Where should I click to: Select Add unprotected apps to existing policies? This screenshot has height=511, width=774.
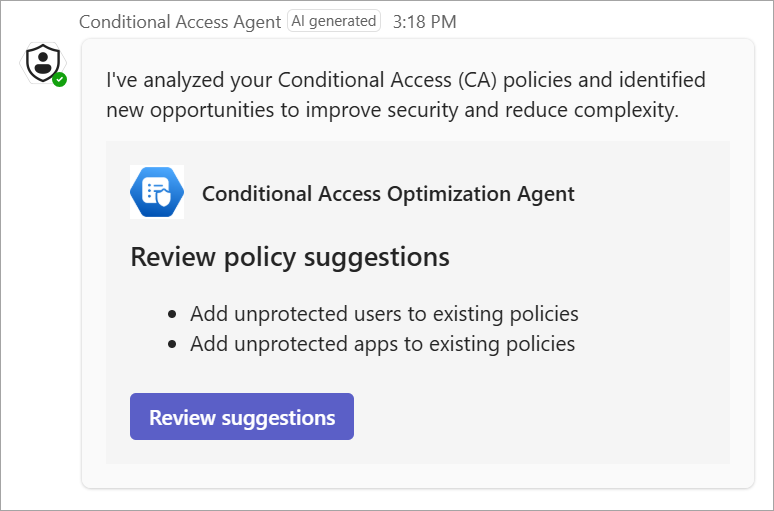pyautogui.click(x=383, y=344)
